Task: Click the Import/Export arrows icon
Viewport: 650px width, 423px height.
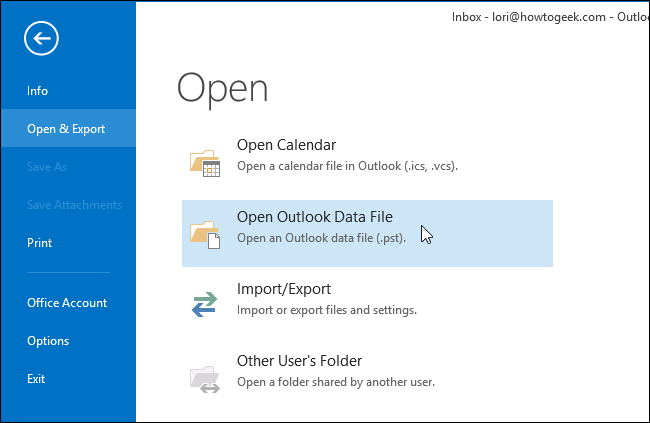Action: pyautogui.click(x=204, y=302)
